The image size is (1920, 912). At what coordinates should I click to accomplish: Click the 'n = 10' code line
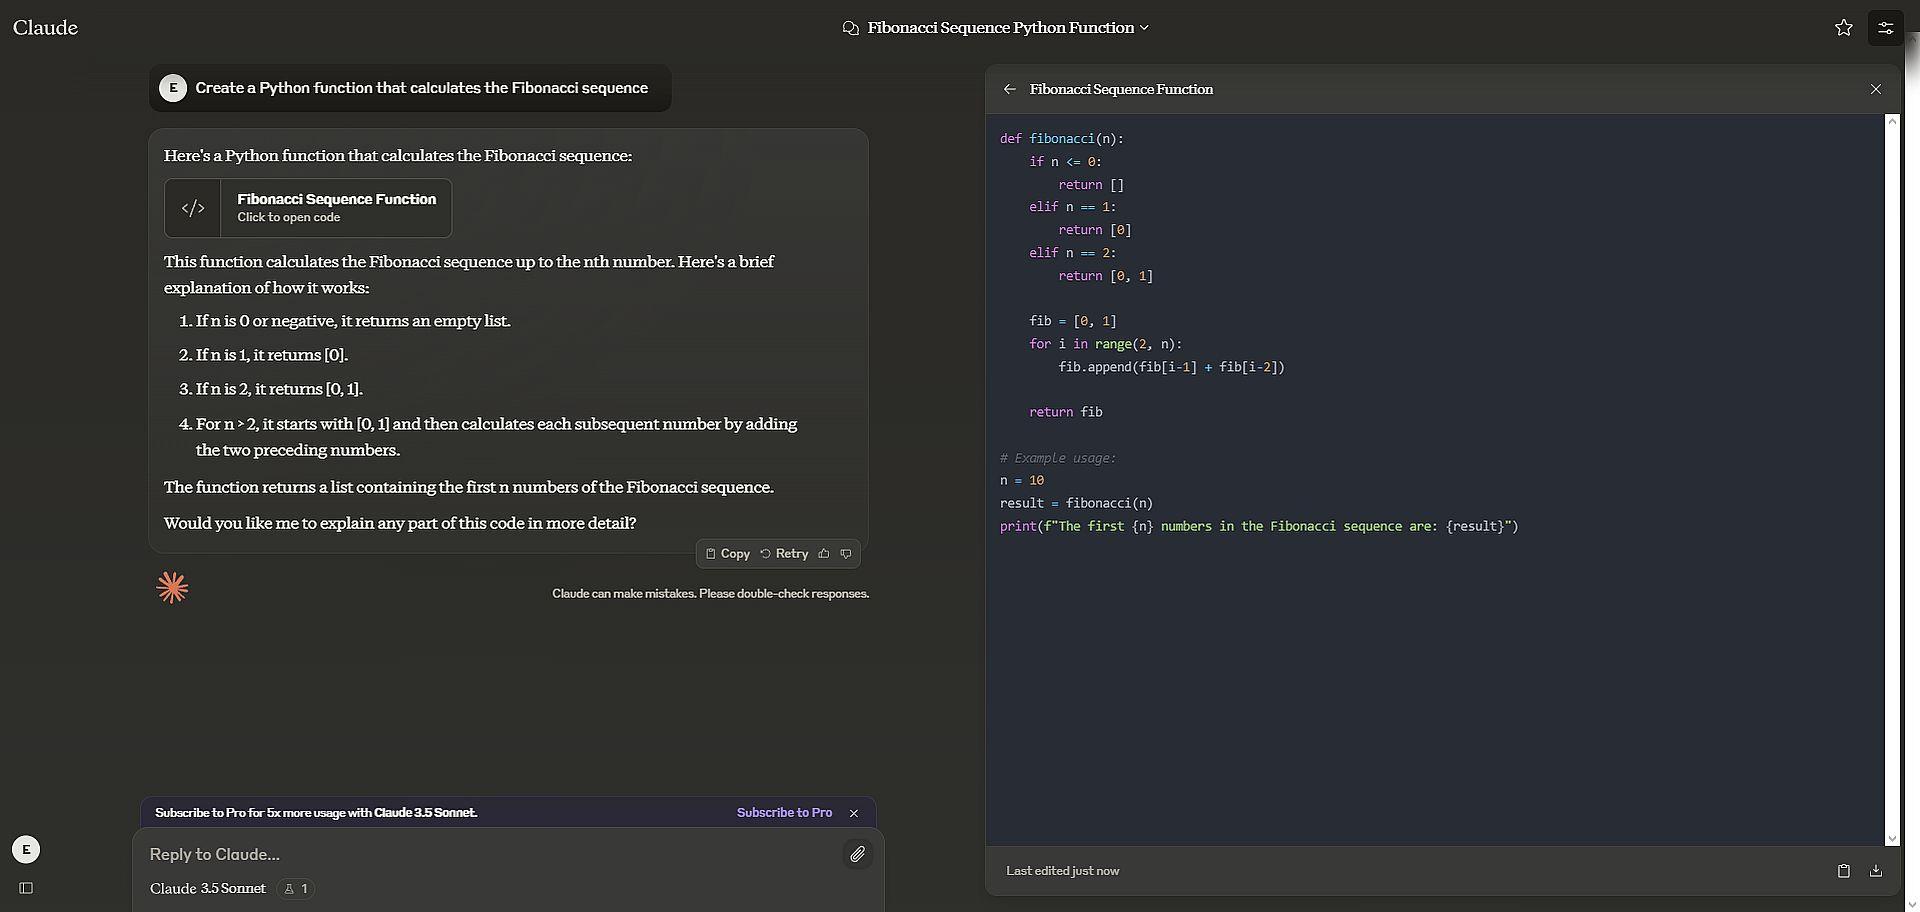[x=1022, y=481]
